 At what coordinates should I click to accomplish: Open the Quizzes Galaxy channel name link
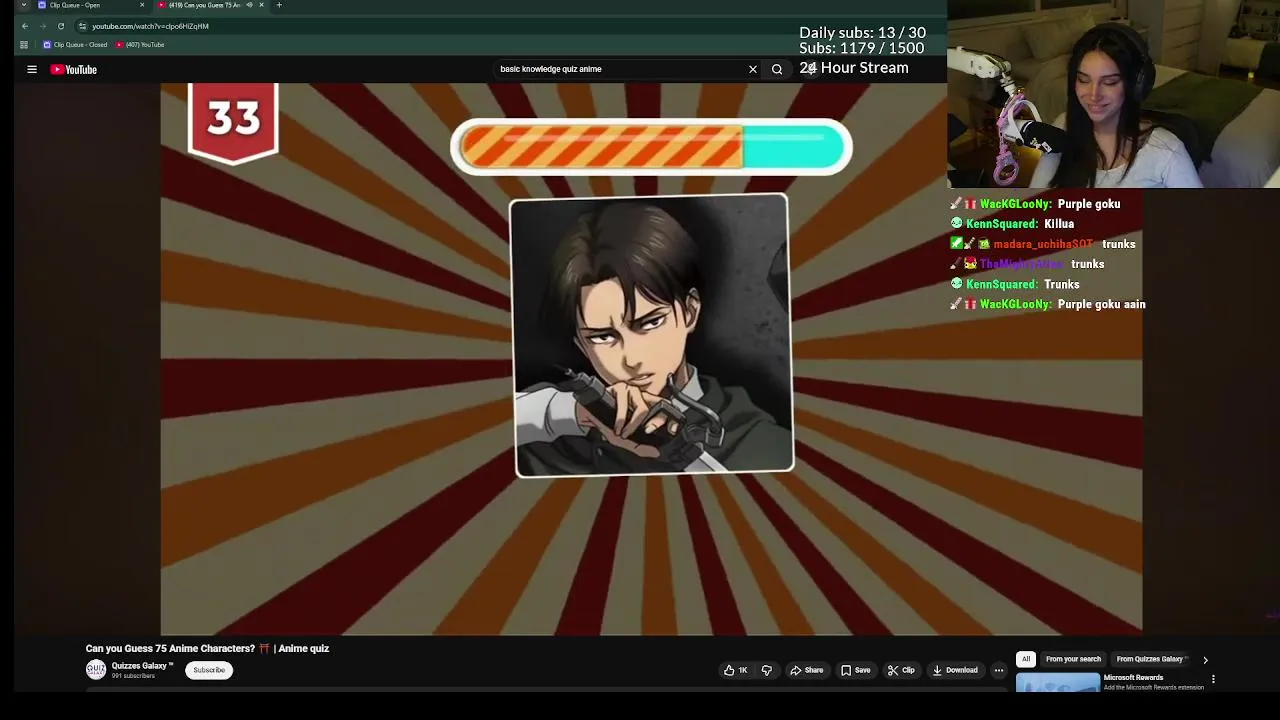click(x=142, y=666)
